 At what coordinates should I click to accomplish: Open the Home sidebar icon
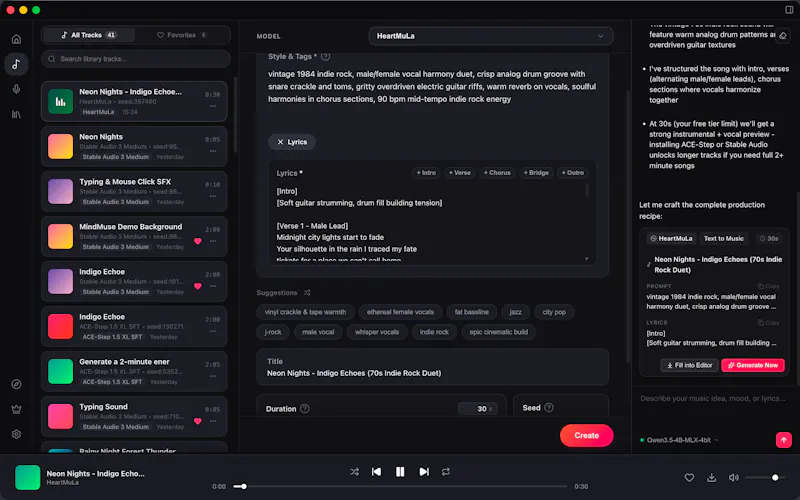point(16,39)
